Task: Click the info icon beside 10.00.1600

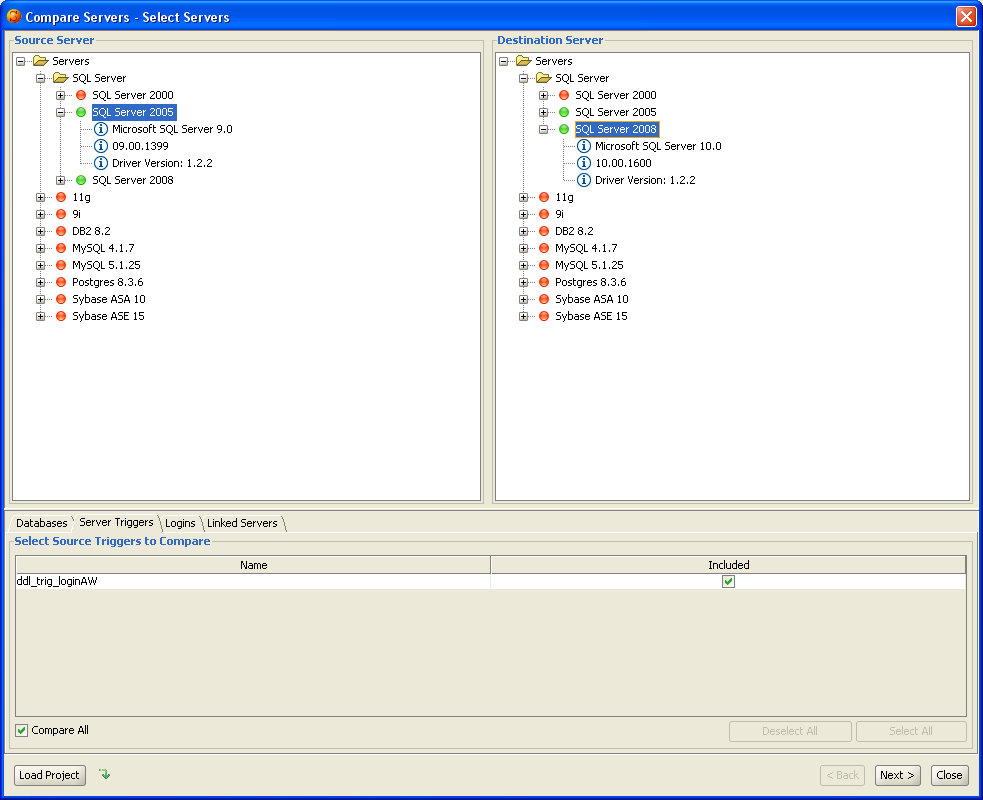Action: [x=584, y=163]
